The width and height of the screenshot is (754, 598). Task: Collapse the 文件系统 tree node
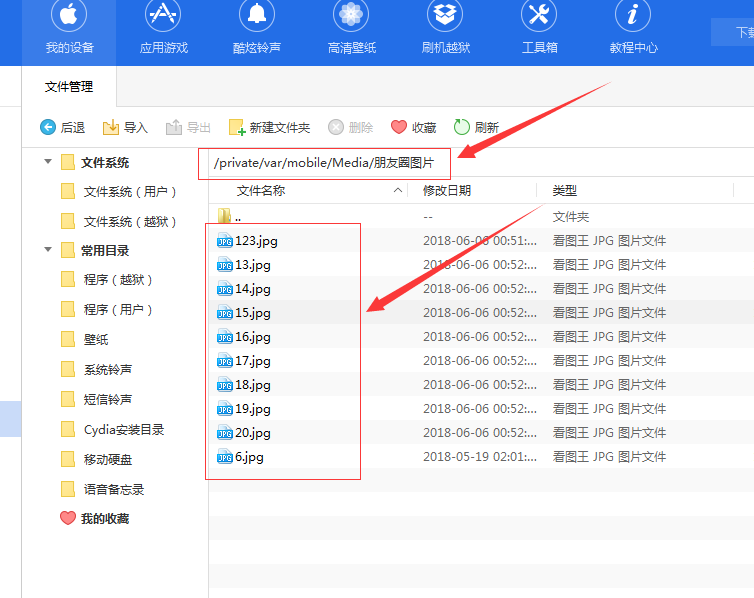click(x=48, y=162)
